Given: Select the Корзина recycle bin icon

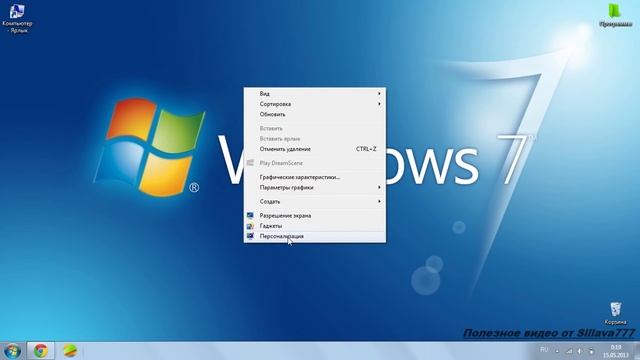Looking at the screenshot, I should tap(615, 313).
